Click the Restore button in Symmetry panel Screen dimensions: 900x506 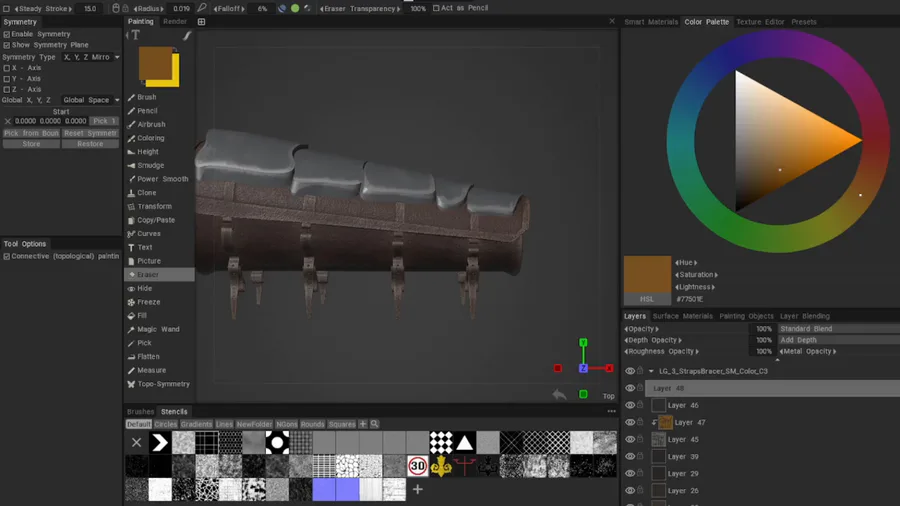pyautogui.click(x=90, y=144)
